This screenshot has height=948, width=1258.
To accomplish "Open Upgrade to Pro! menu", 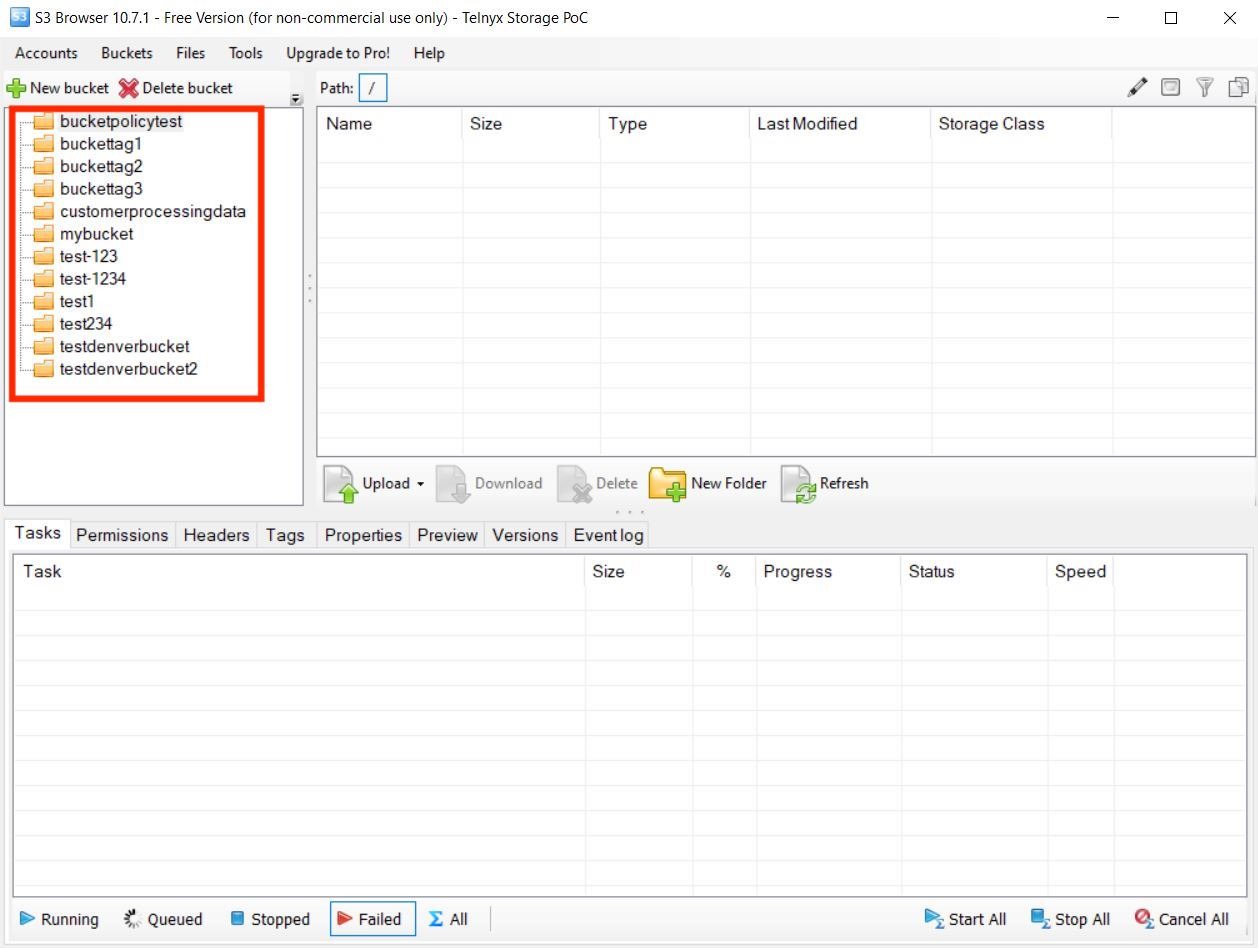I will click(x=338, y=53).
